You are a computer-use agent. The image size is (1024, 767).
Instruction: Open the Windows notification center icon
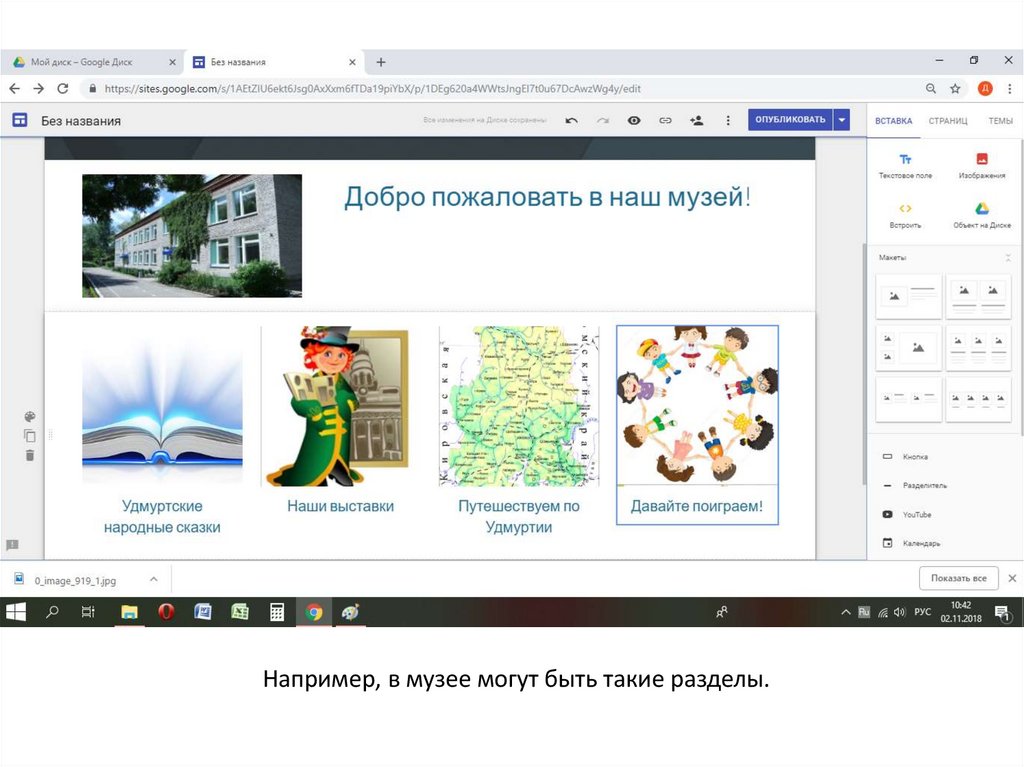point(1002,612)
